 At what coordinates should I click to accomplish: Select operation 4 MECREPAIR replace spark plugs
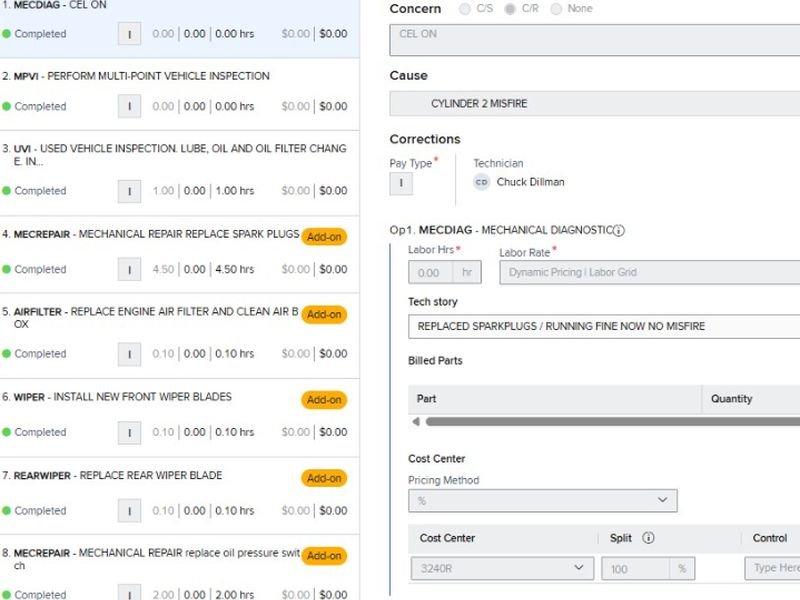tap(180, 254)
